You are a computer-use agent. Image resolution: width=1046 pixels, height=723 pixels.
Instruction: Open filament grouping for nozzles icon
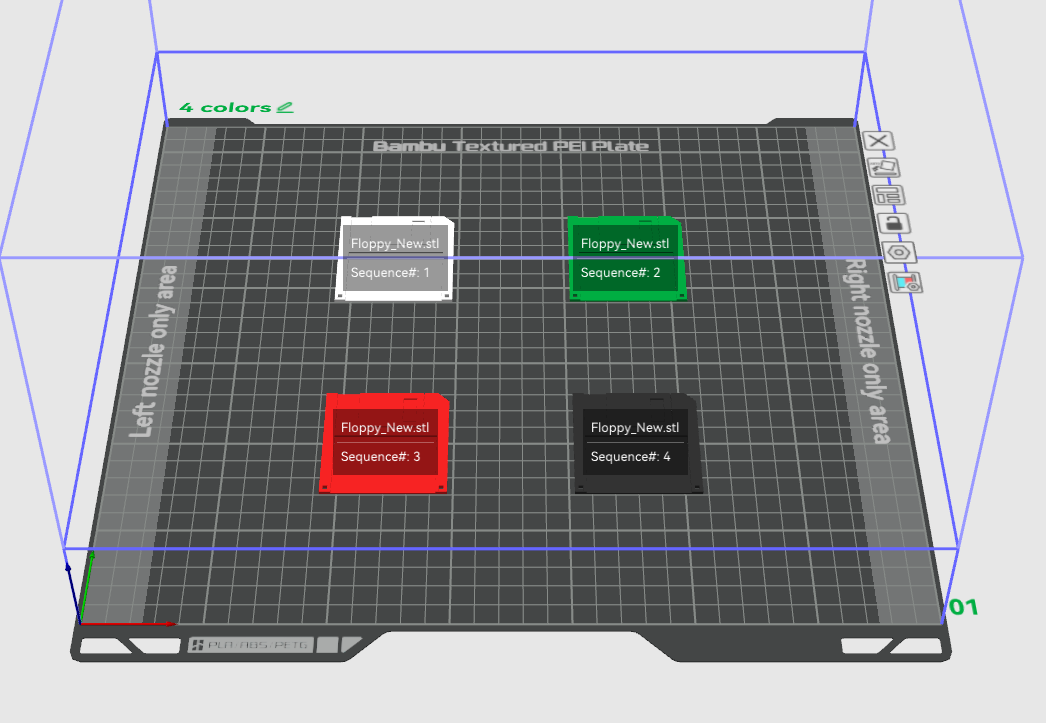tap(906, 283)
